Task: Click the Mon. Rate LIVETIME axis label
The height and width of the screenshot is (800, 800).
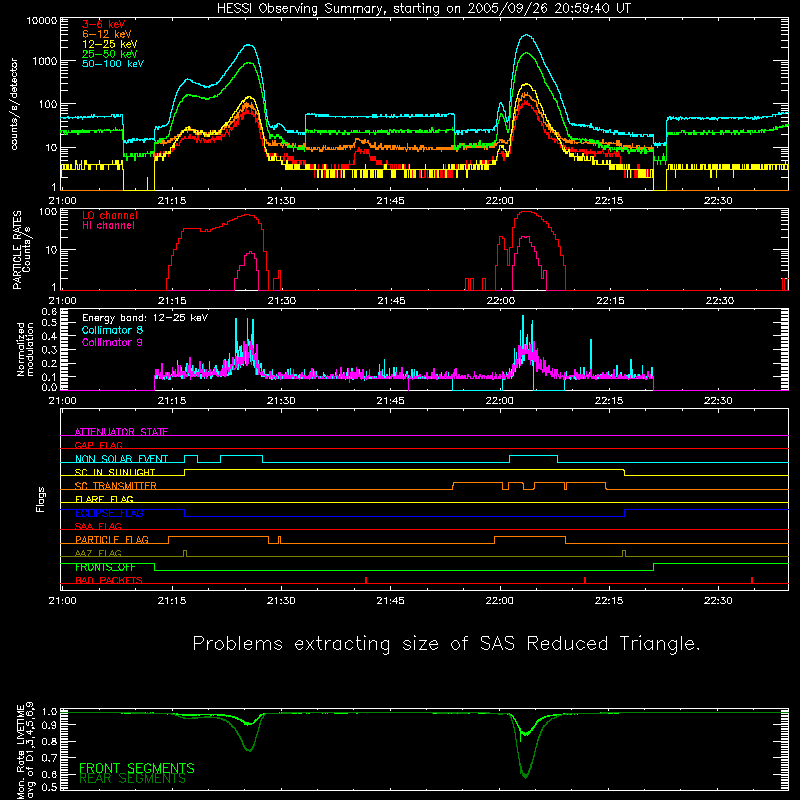Action: [25, 751]
